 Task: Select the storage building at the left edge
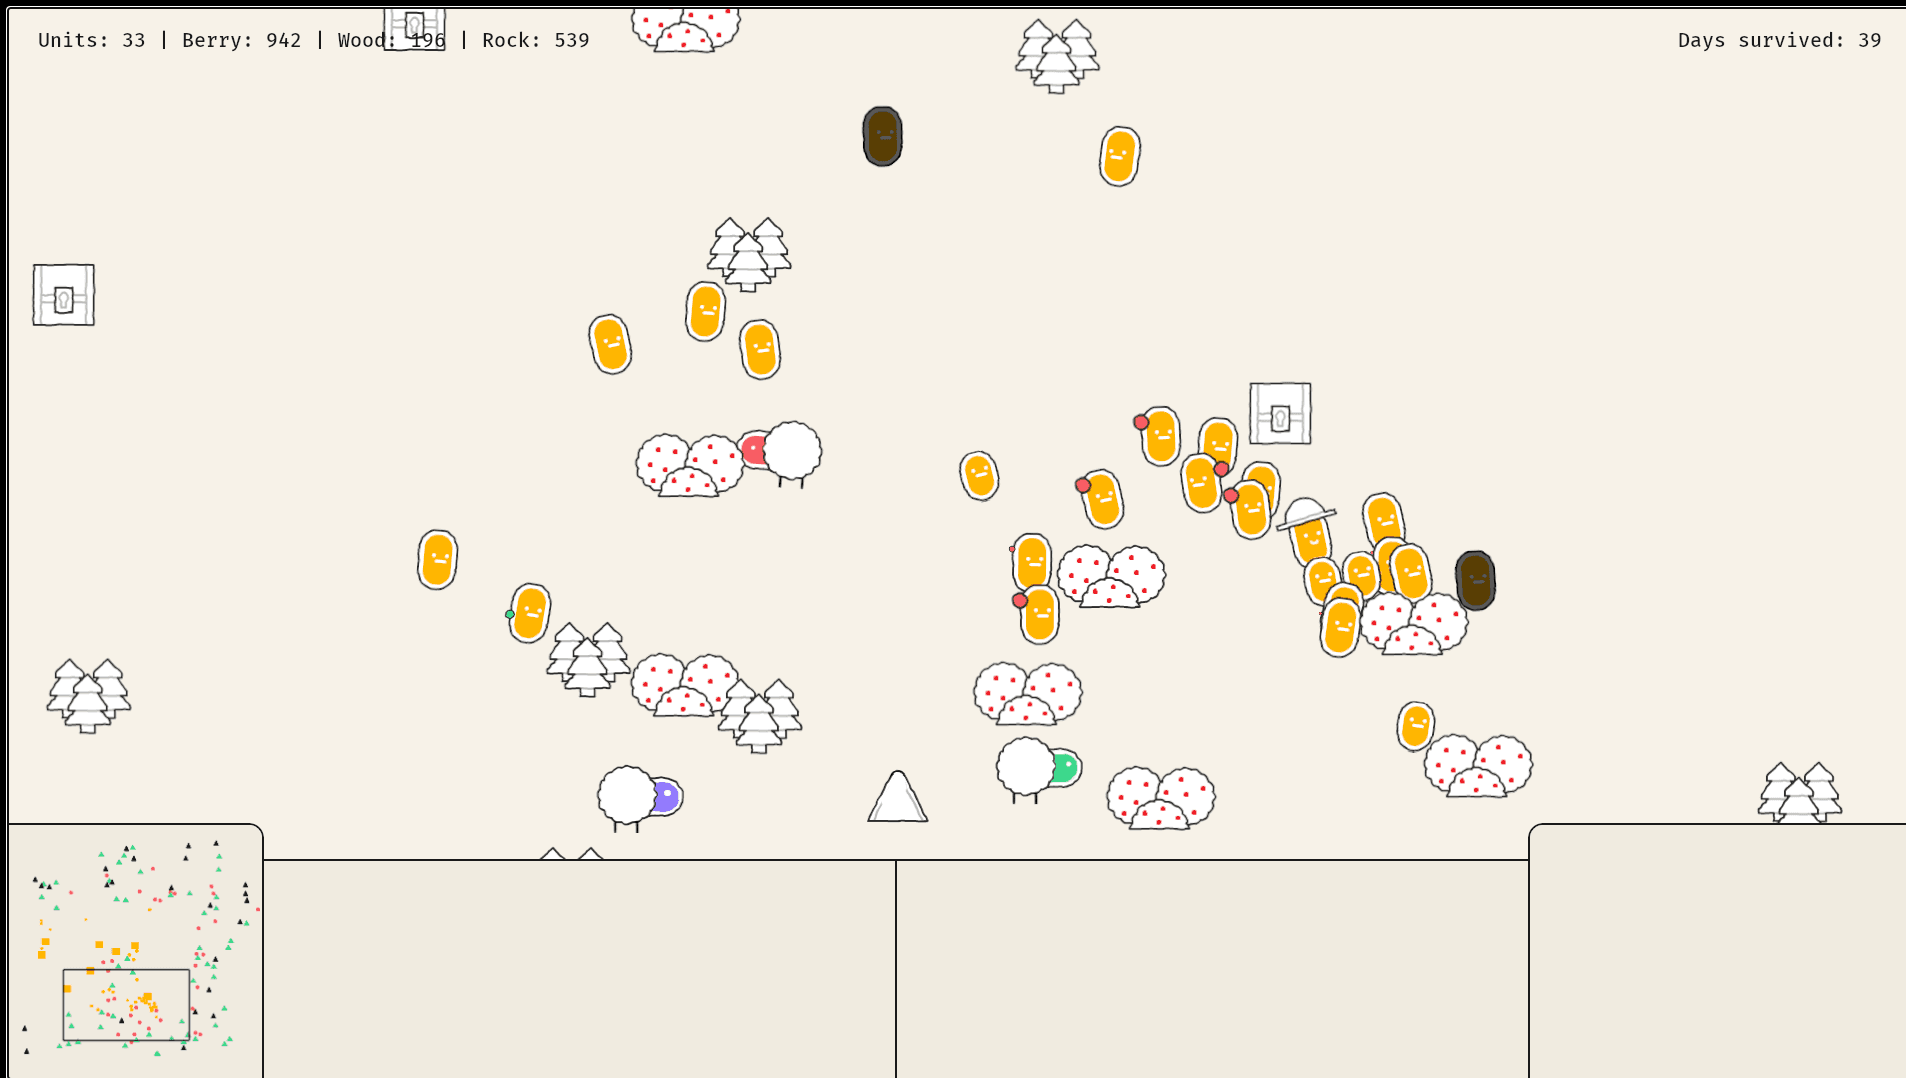[63, 295]
